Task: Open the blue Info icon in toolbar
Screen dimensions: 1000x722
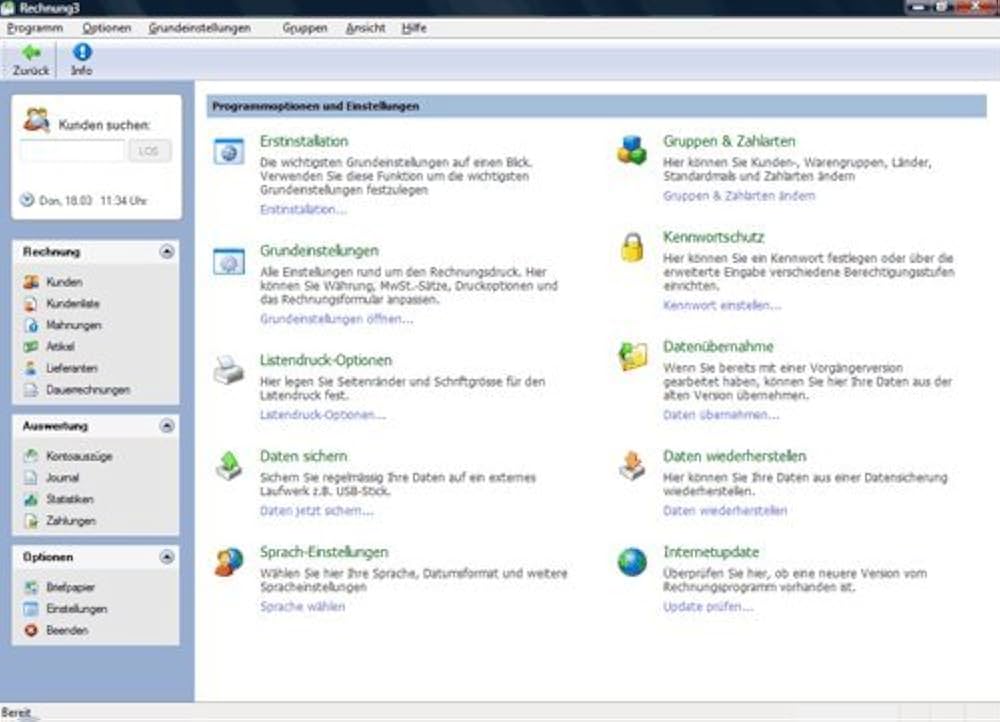Action: 82,52
